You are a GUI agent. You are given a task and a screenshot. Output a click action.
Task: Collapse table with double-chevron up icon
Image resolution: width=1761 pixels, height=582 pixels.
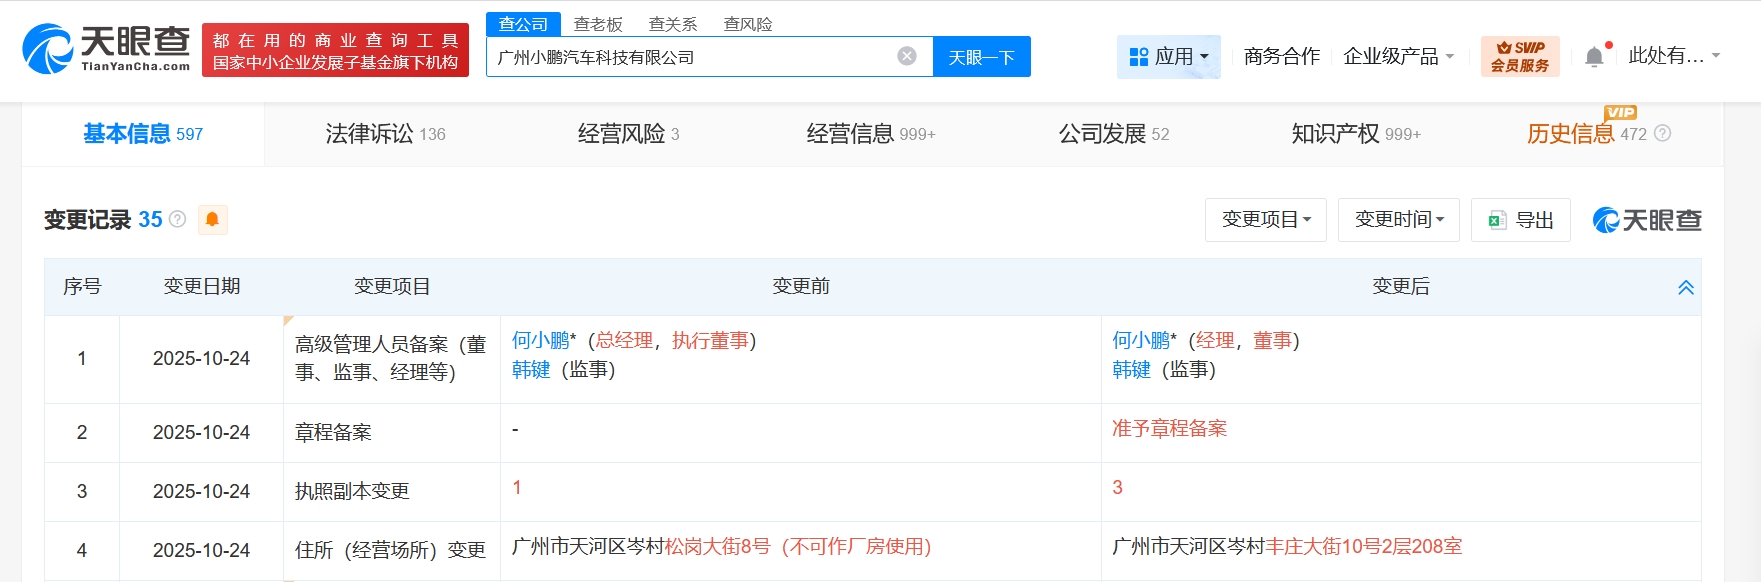[x=1685, y=287]
